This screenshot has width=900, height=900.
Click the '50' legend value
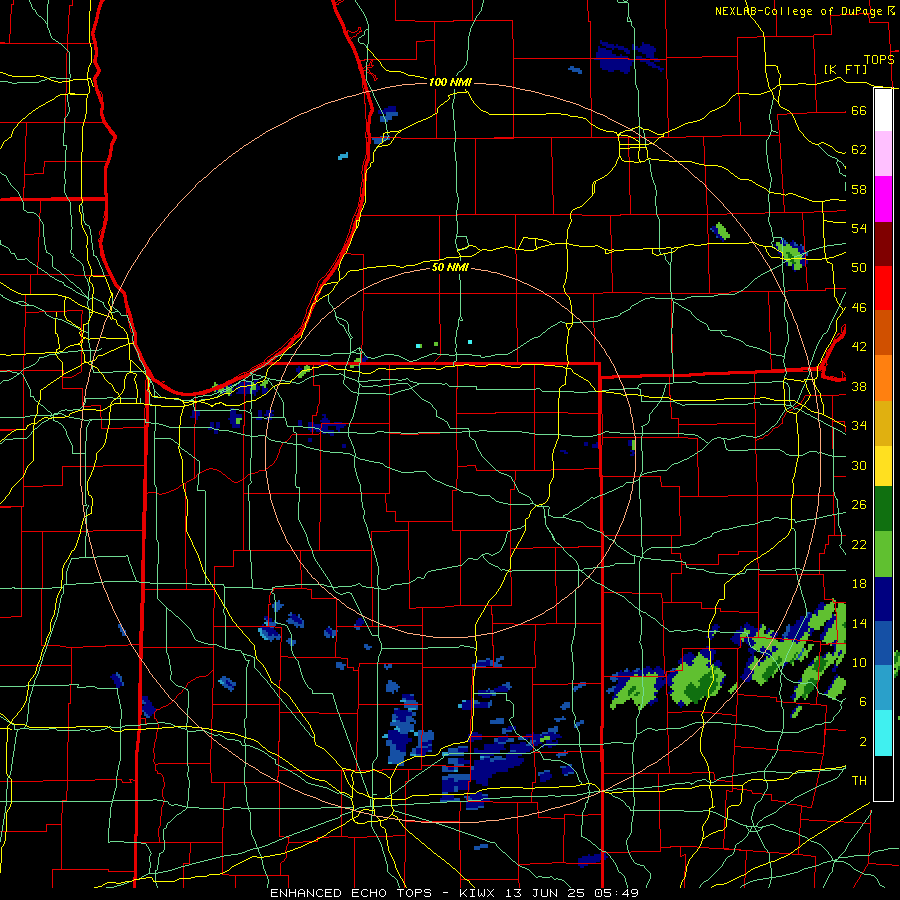pos(859,268)
